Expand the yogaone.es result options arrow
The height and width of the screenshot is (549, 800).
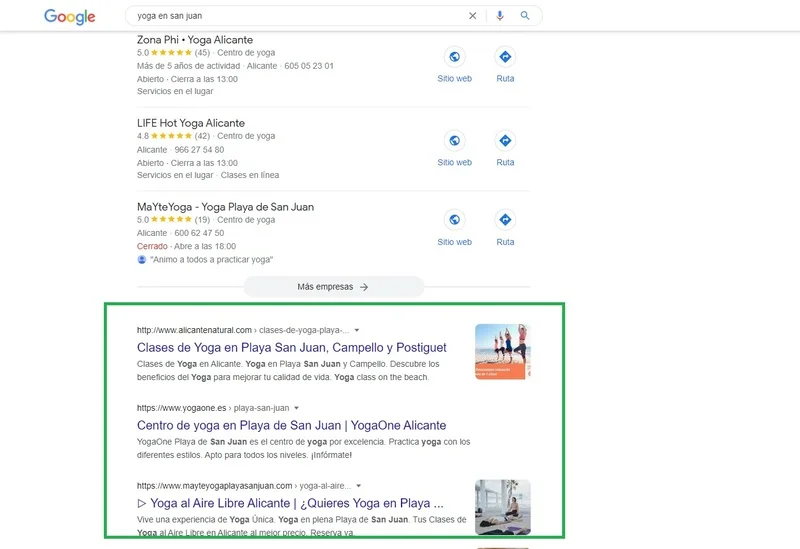pos(296,408)
